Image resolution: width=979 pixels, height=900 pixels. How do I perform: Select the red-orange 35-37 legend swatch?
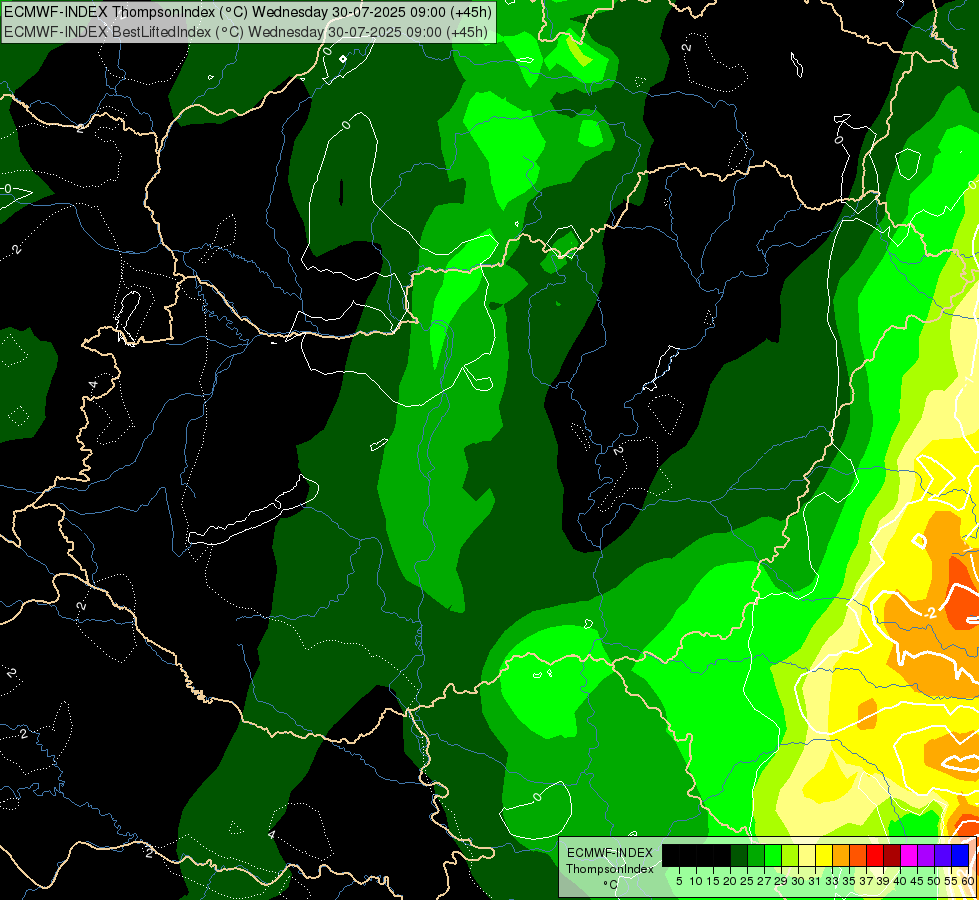[858, 855]
